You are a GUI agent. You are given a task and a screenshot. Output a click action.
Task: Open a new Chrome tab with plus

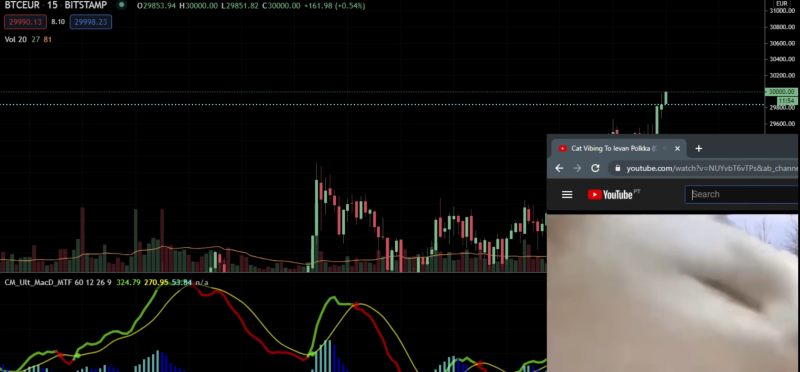point(698,148)
